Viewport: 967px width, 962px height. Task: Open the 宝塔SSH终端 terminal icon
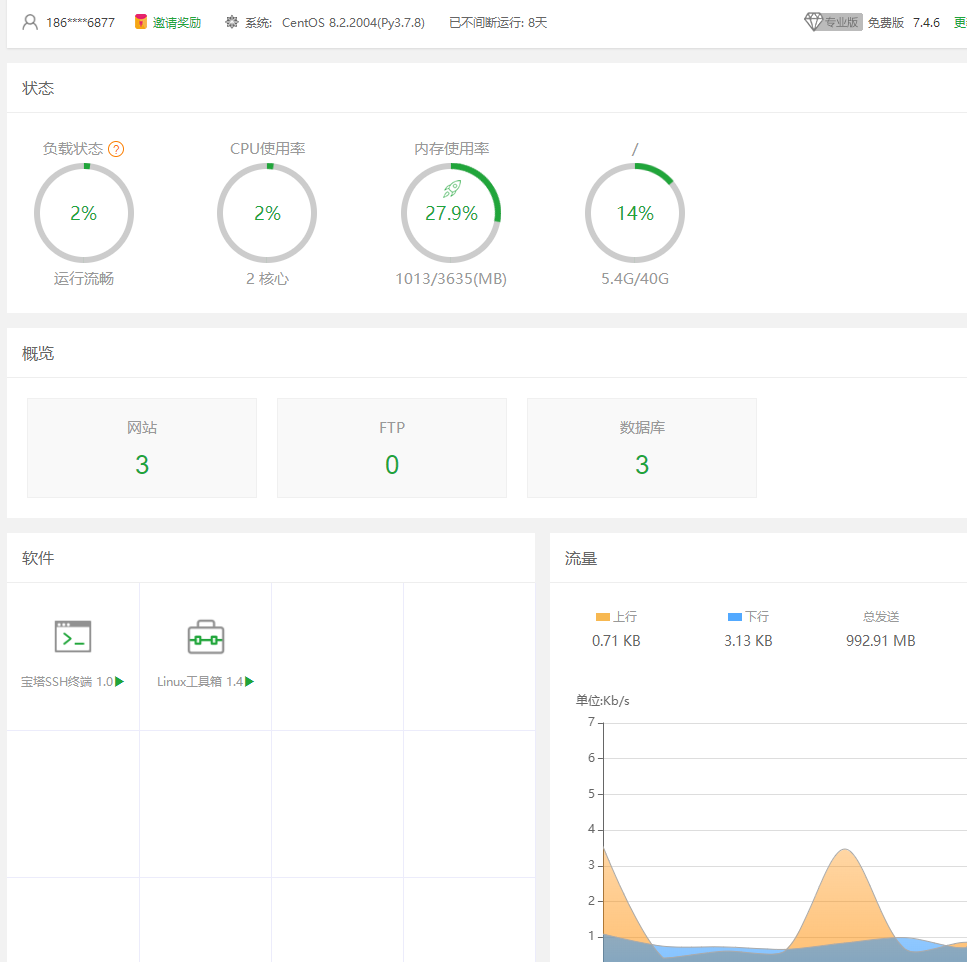pyautogui.click(x=73, y=636)
